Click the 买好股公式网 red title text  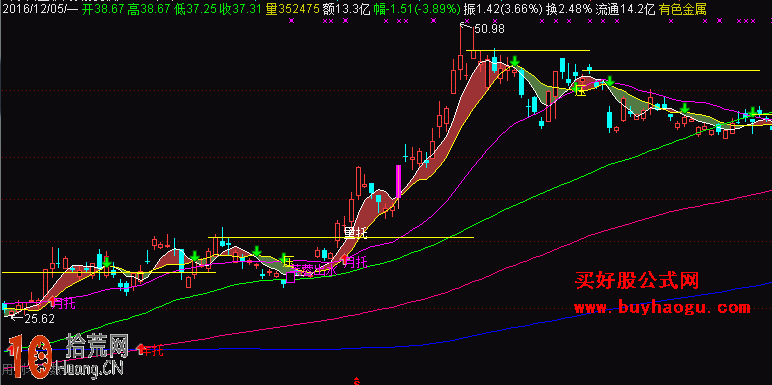click(x=637, y=282)
